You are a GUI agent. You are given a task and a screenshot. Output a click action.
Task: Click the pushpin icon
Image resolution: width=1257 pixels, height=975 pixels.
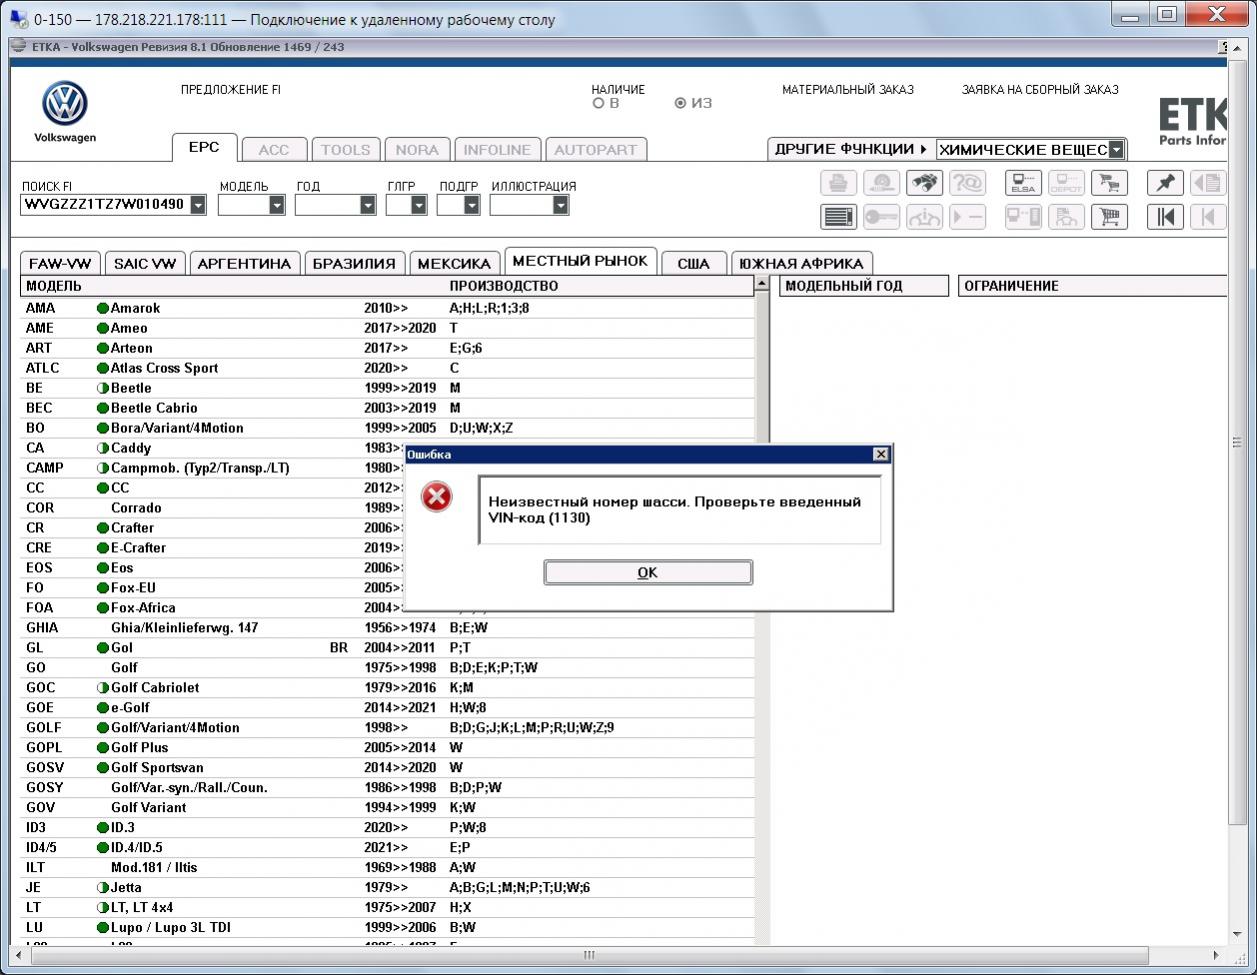pos(1165,183)
